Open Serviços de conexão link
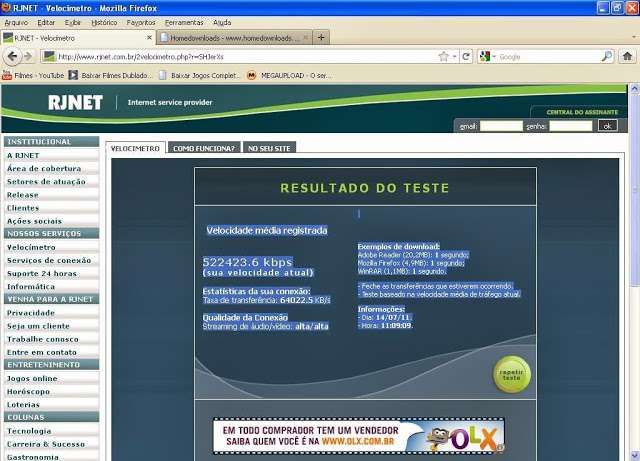This screenshot has width=640, height=461. pyautogui.click(x=49, y=260)
